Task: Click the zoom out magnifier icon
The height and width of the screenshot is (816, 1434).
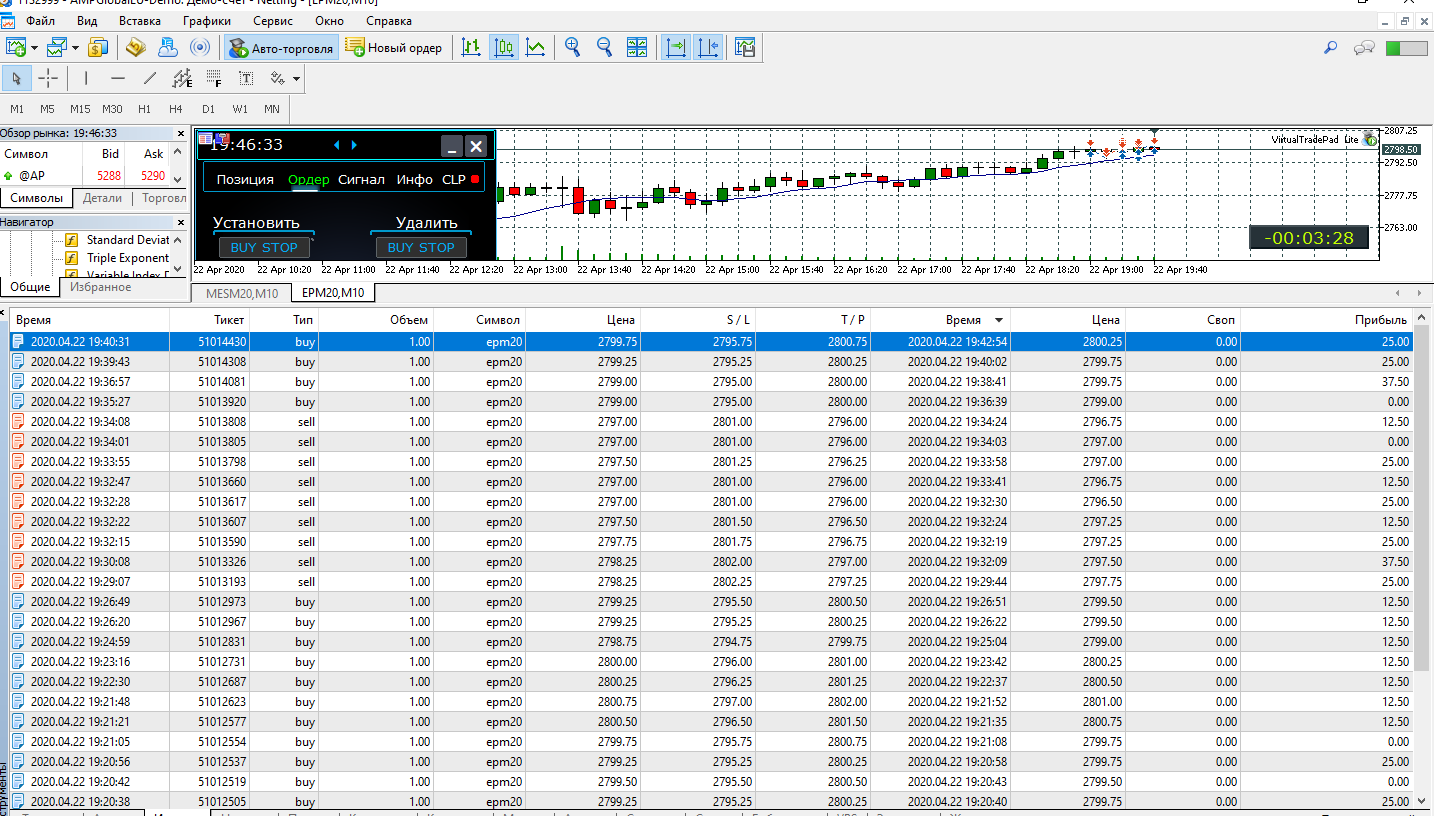Action: tap(604, 47)
